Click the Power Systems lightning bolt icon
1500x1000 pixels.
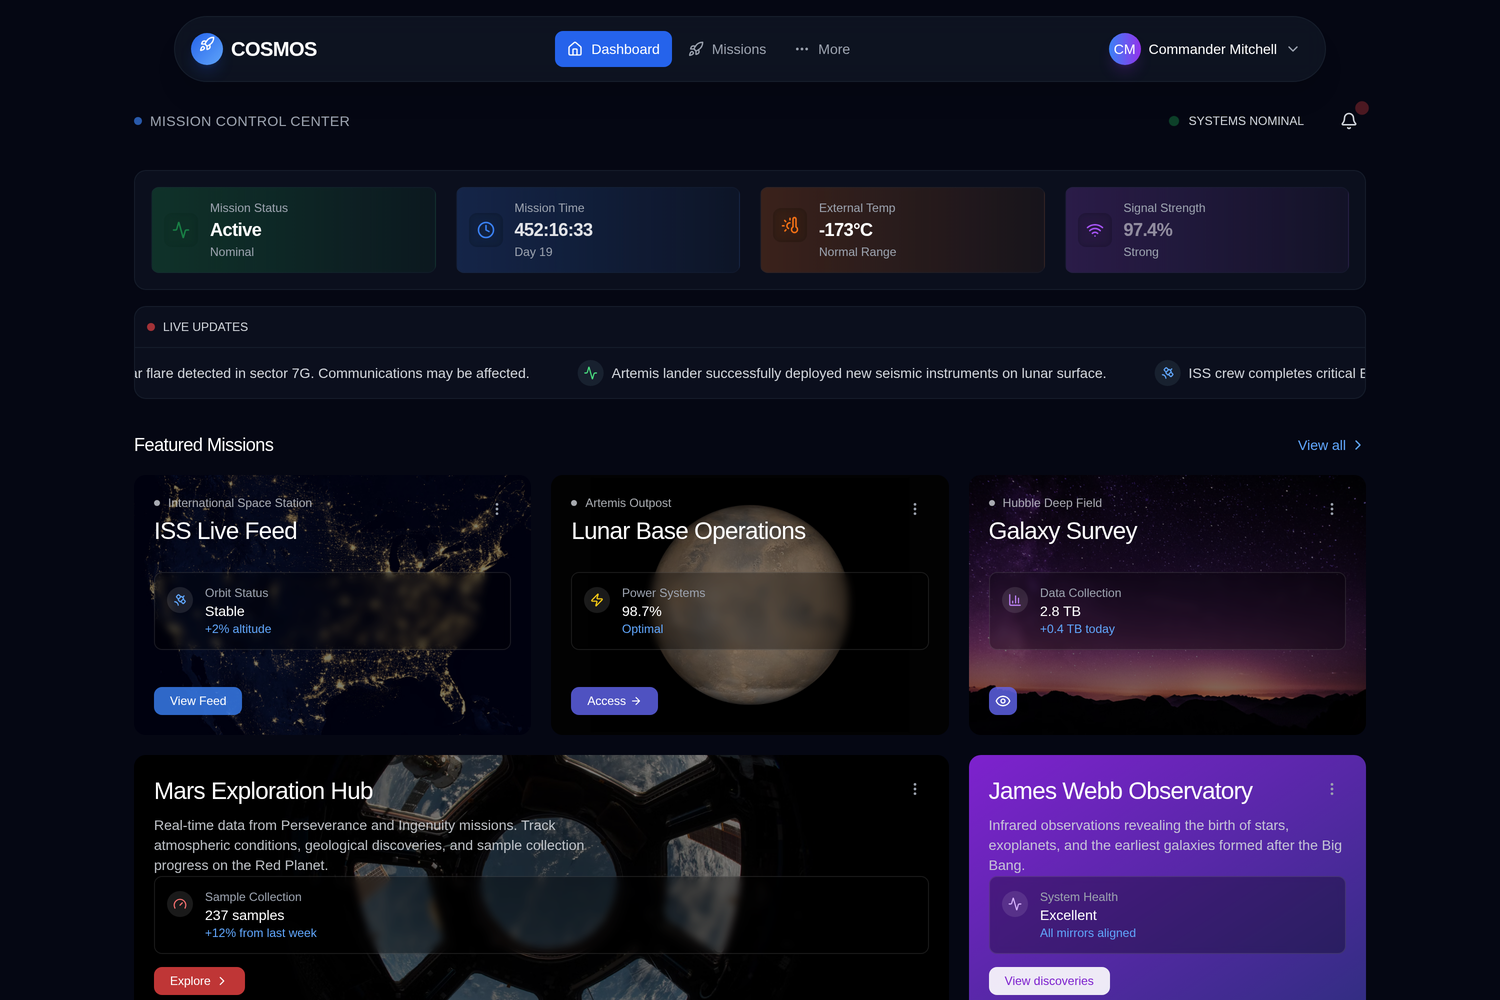tap(597, 600)
